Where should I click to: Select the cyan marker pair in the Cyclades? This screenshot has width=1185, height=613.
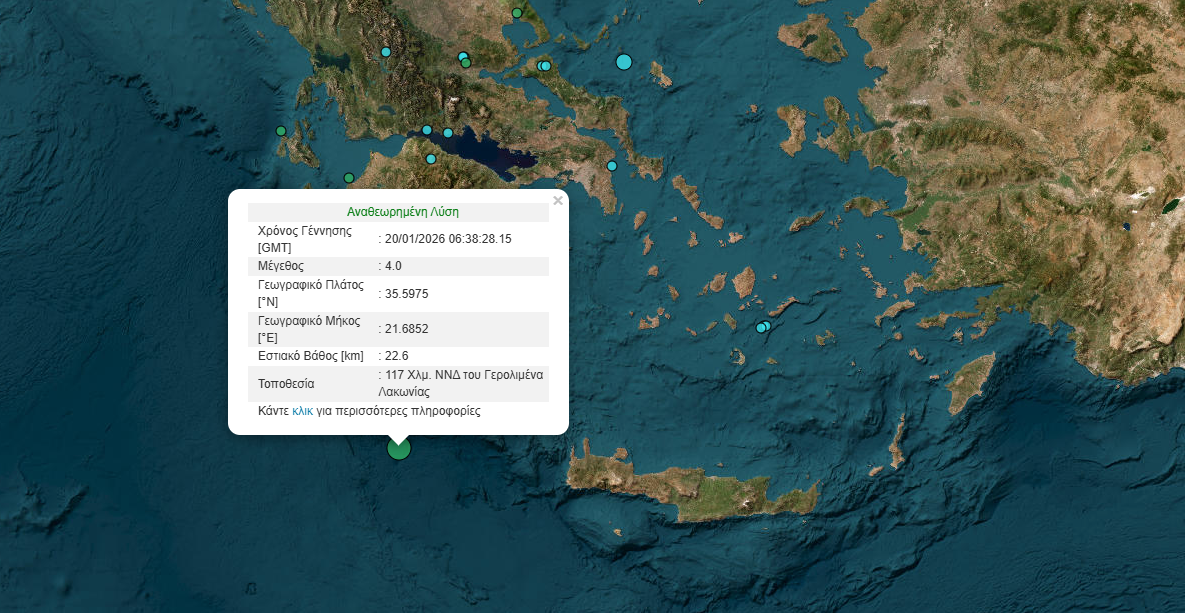click(x=763, y=327)
